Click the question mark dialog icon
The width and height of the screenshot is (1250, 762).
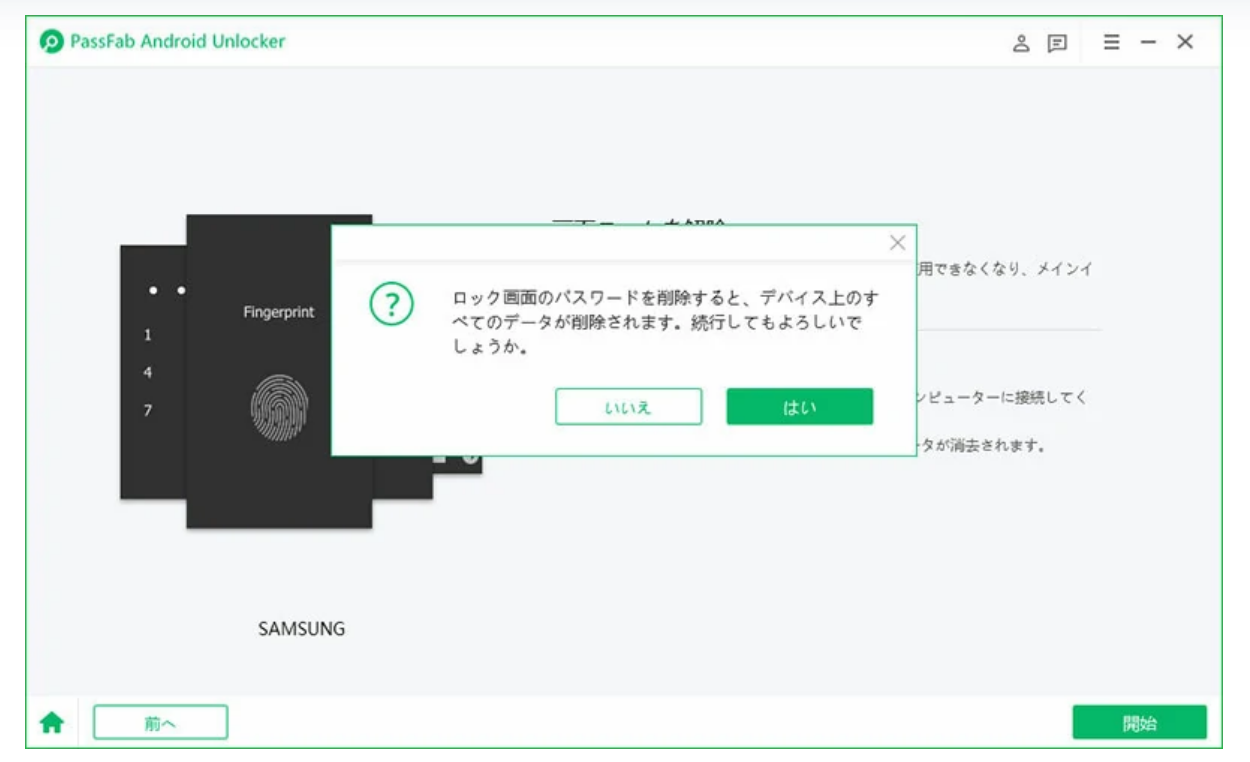click(x=391, y=304)
